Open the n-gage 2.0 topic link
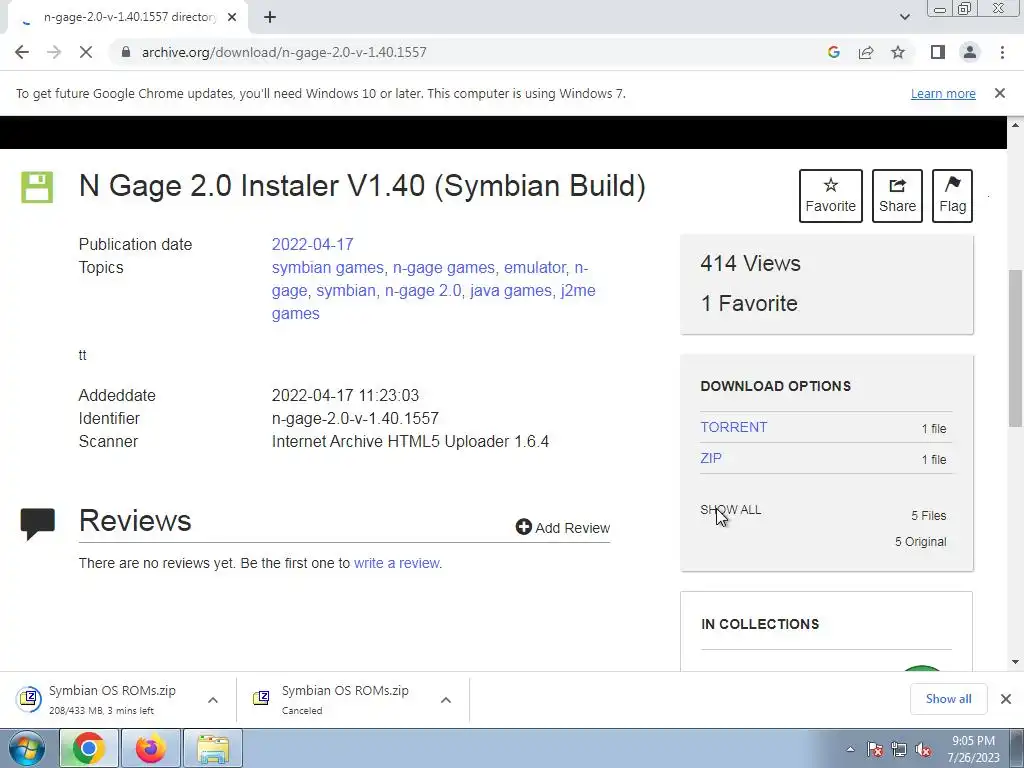1024x768 pixels. (x=423, y=291)
